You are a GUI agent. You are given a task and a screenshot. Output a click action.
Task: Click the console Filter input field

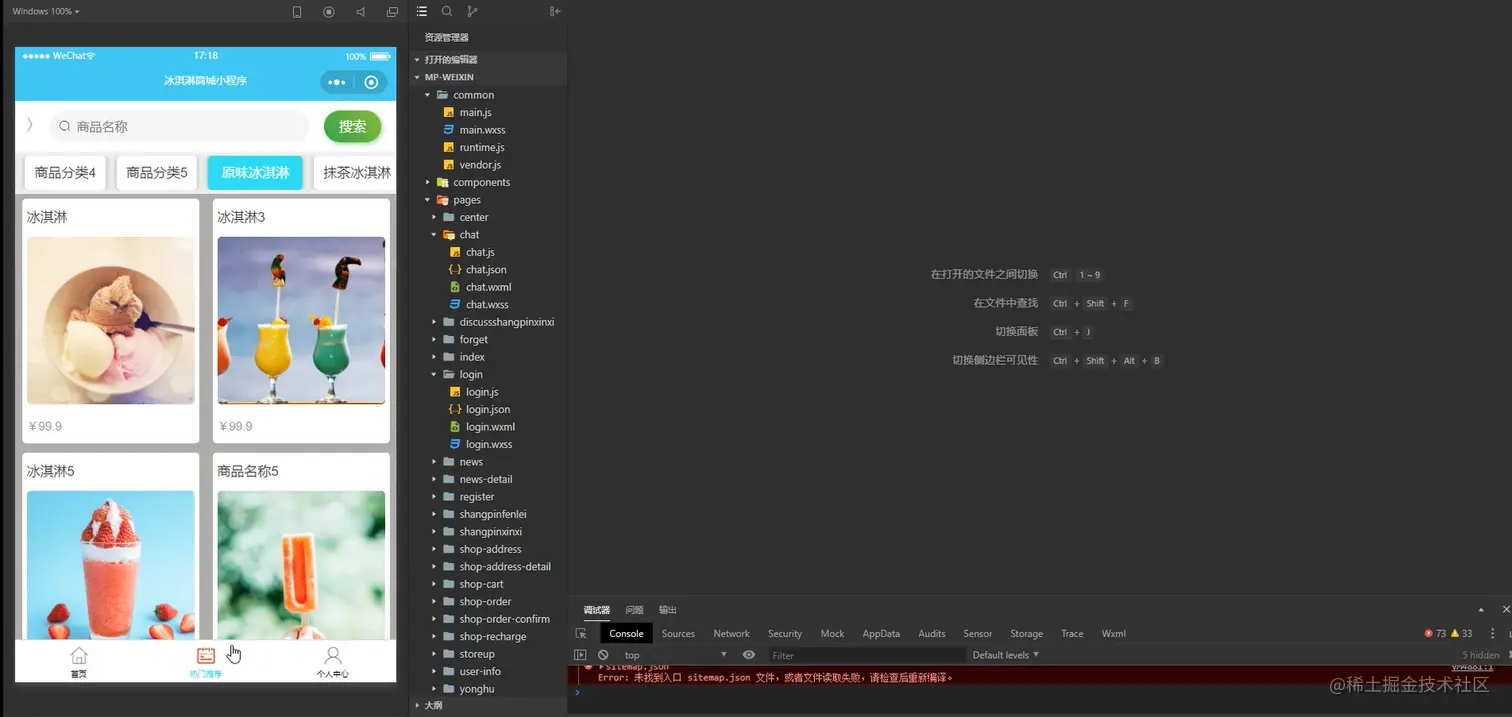tap(867, 655)
